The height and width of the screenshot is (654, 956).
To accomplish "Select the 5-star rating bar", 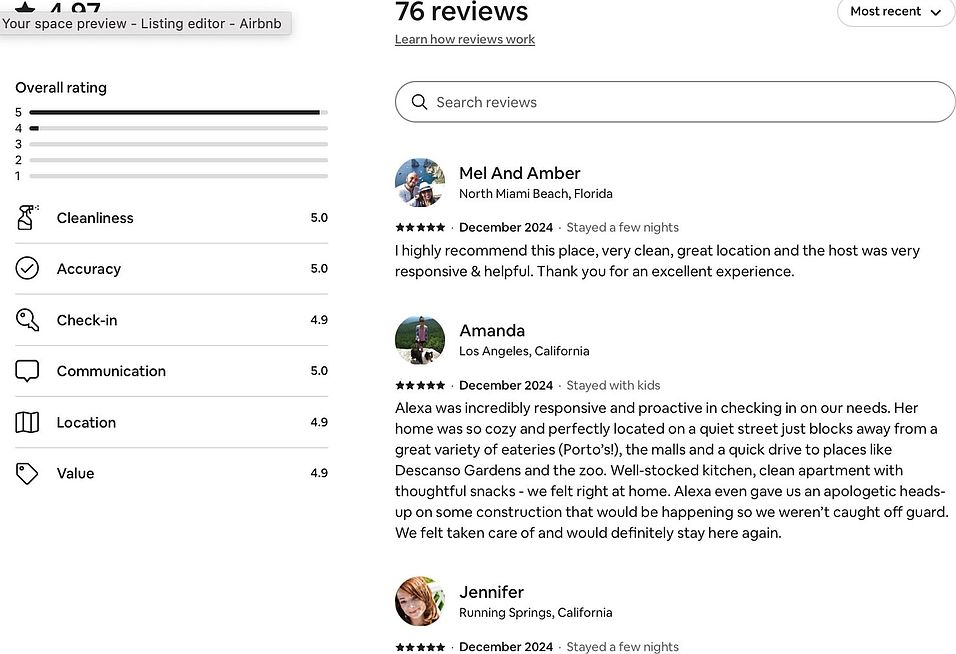I will 179,112.
